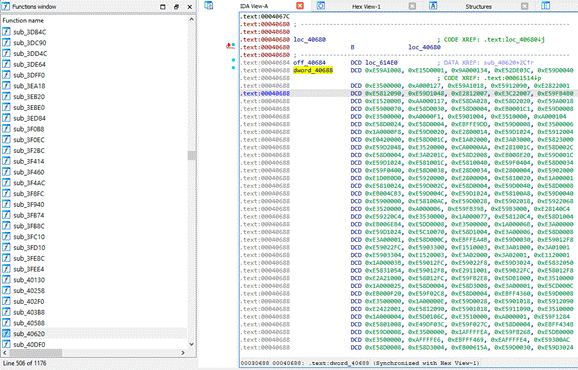Close the IDA View-A tab

click(x=300, y=6)
